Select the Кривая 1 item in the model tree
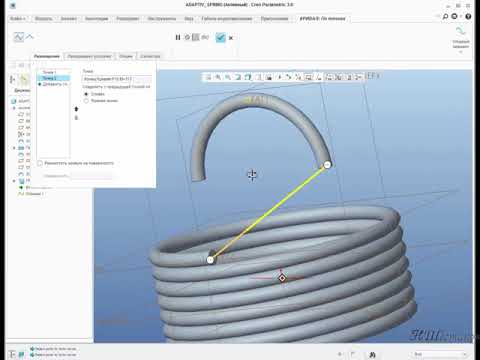Viewport: 480px width, 360px height. (31, 194)
